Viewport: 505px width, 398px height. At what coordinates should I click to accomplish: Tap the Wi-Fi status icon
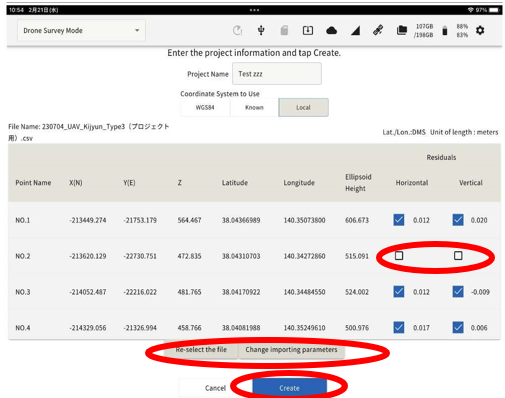[x=471, y=10]
